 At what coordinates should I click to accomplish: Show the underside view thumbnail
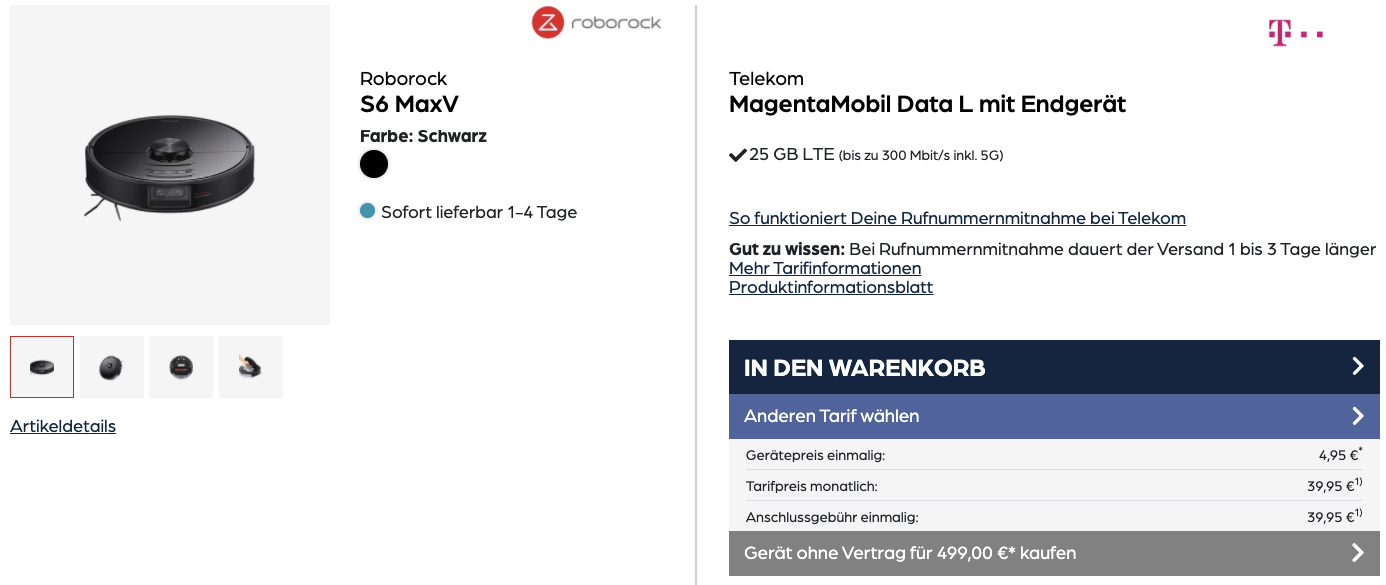[181, 367]
